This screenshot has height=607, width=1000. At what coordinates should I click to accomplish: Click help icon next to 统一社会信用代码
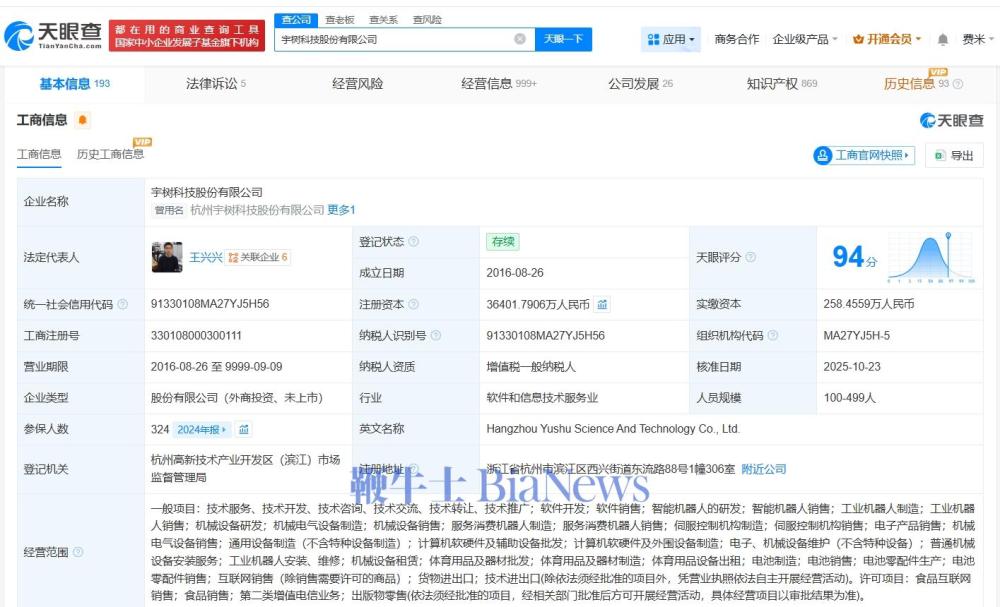pos(122,304)
